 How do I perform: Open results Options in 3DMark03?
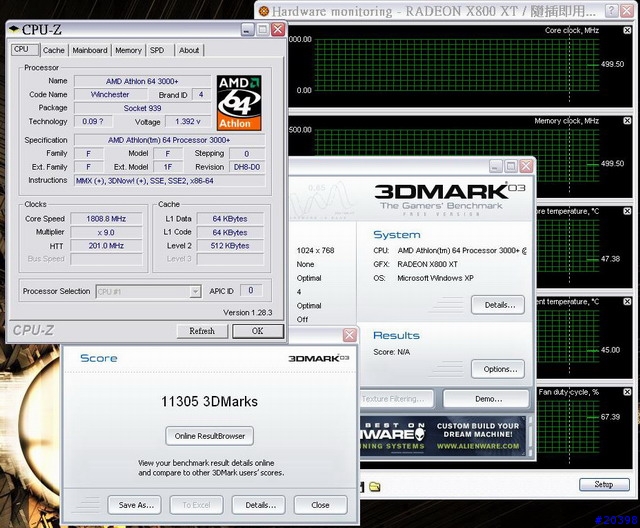498,369
